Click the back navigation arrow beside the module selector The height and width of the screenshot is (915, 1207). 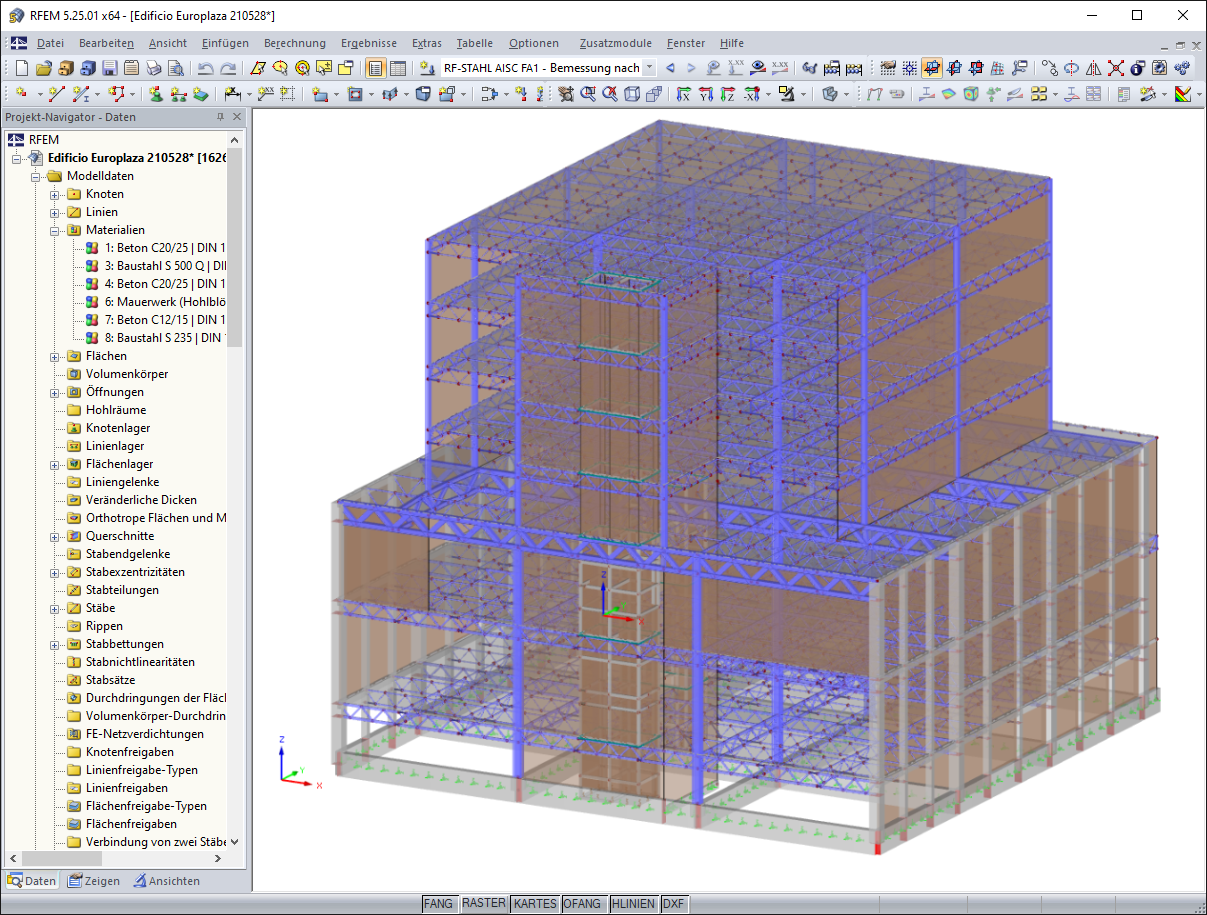[x=670, y=68]
